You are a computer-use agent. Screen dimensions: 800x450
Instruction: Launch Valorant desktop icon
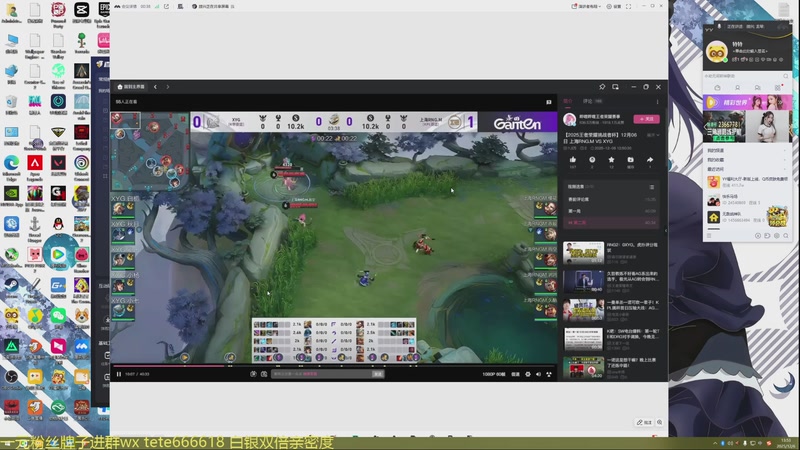pyautogui.click(x=58, y=166)
